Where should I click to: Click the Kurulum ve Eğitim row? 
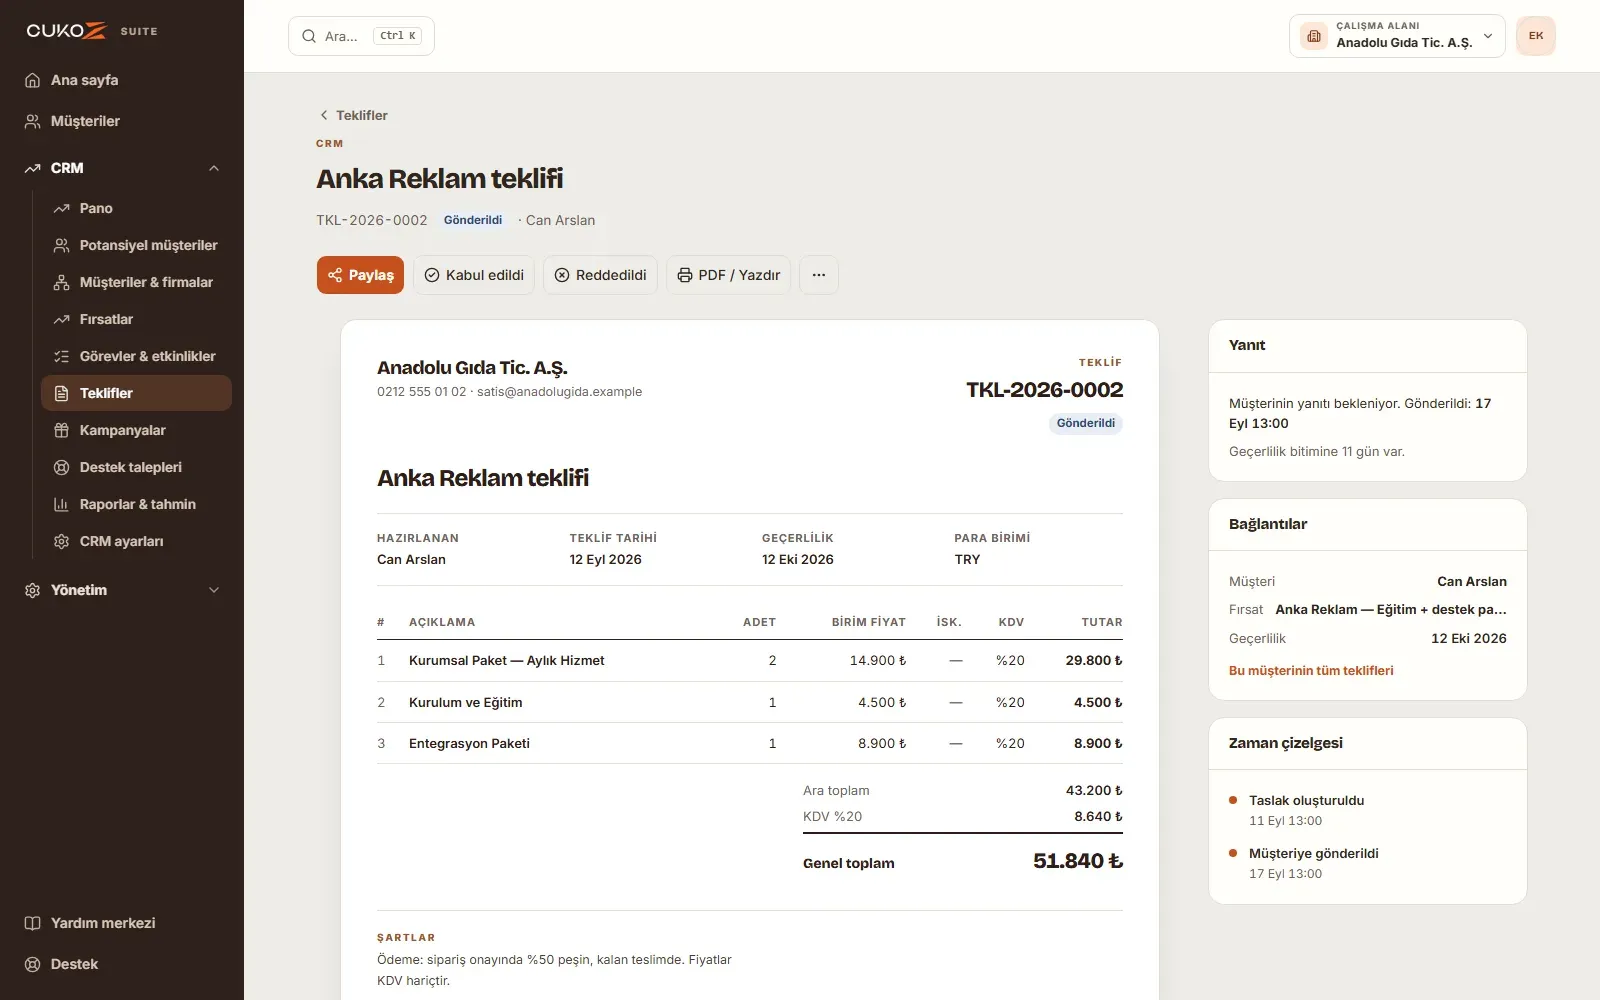point(750,702)
